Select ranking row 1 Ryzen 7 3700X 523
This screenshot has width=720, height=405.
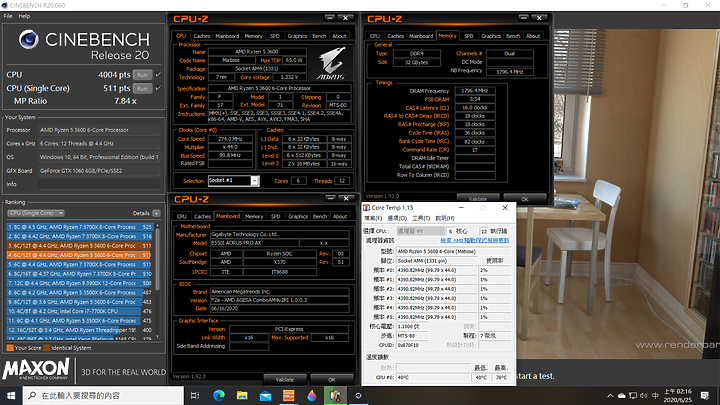tap(79, 227)
